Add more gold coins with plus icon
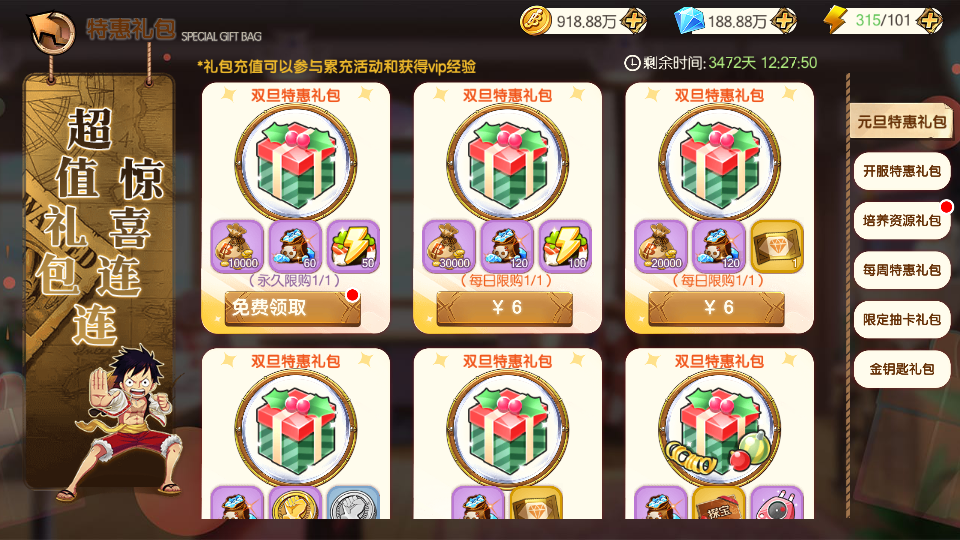The image size is (960, 540). (x=633, y=21)
